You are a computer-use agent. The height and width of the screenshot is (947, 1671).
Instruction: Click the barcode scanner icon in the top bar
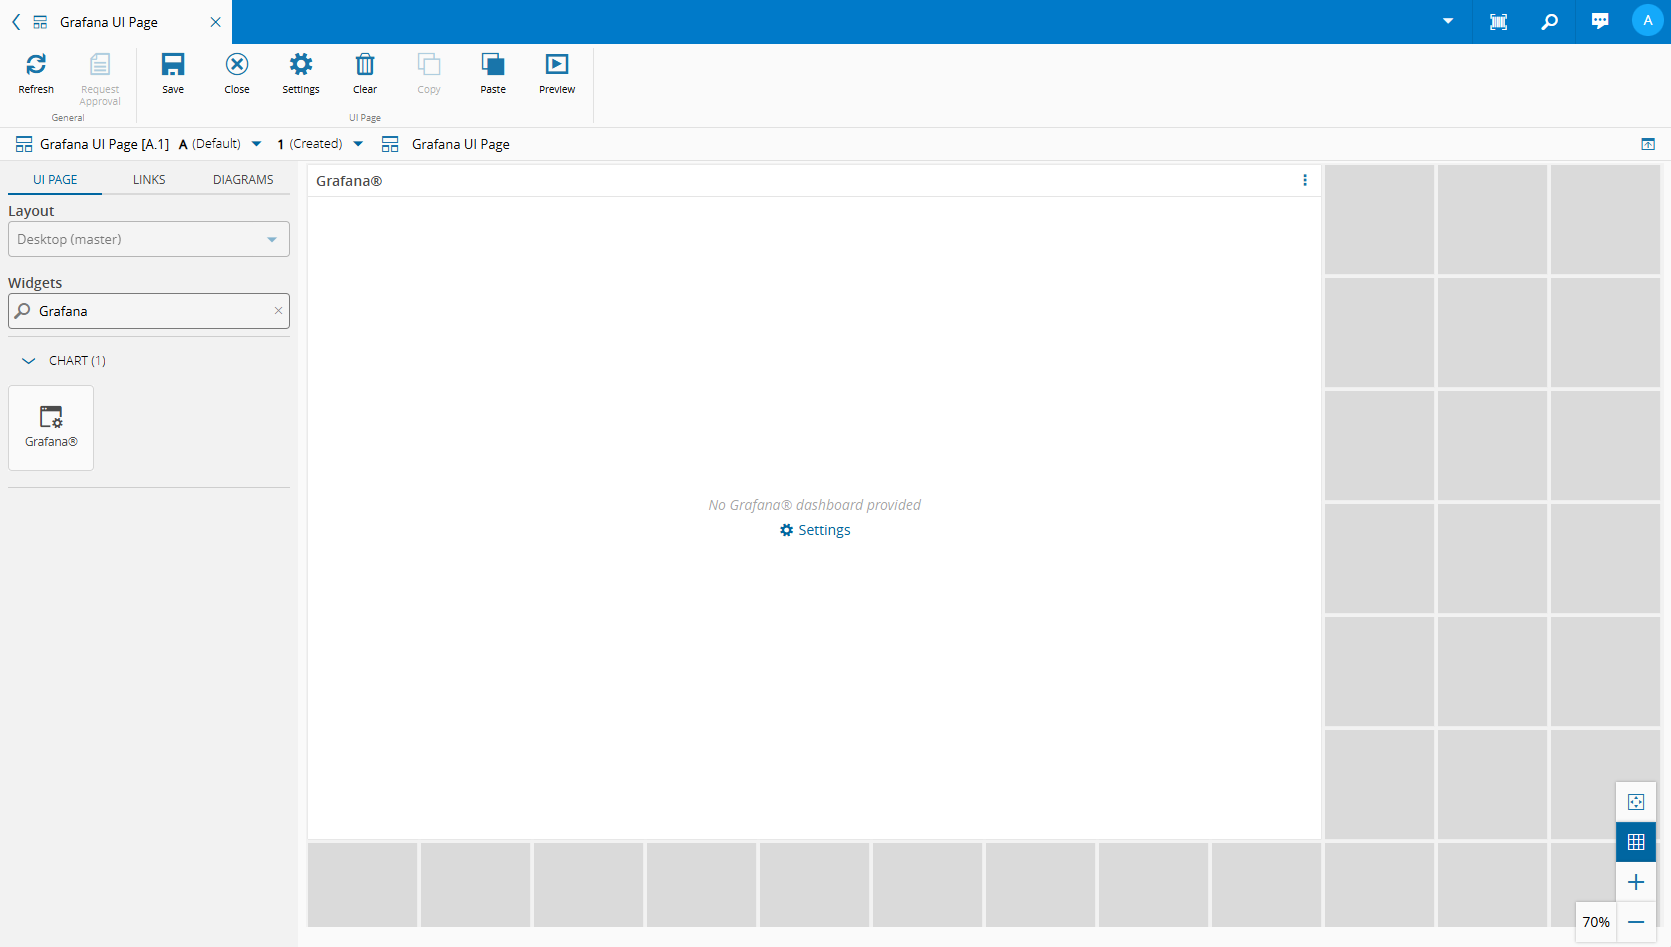point(1498,22)
